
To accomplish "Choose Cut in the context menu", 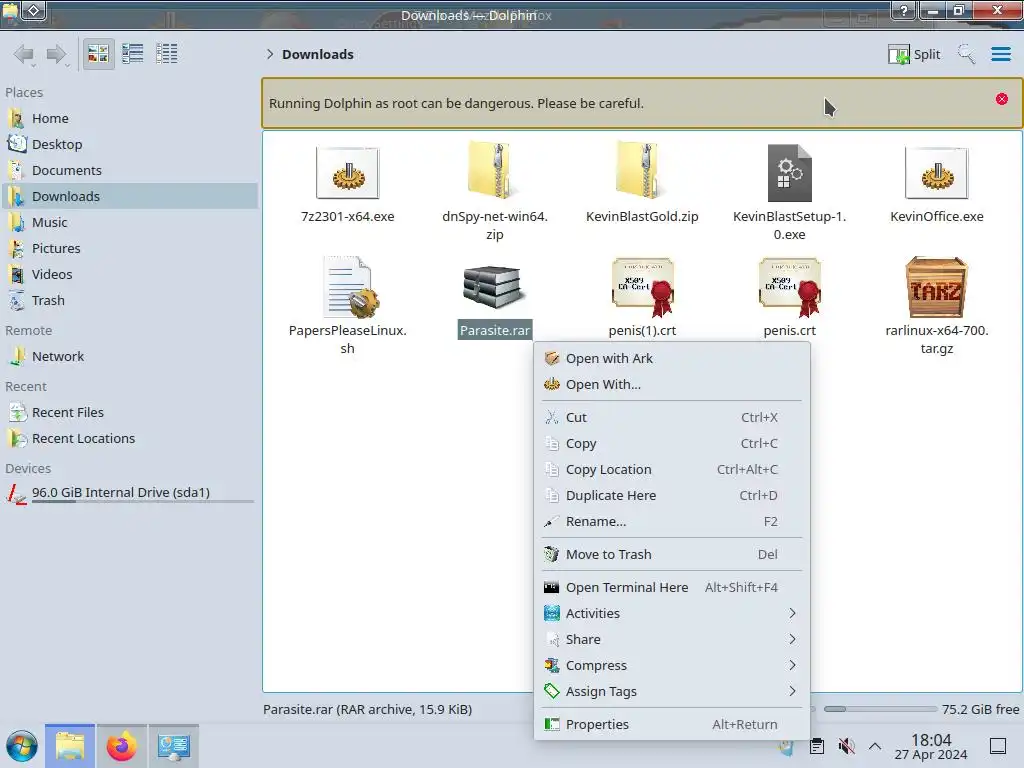I will [672, 417].
